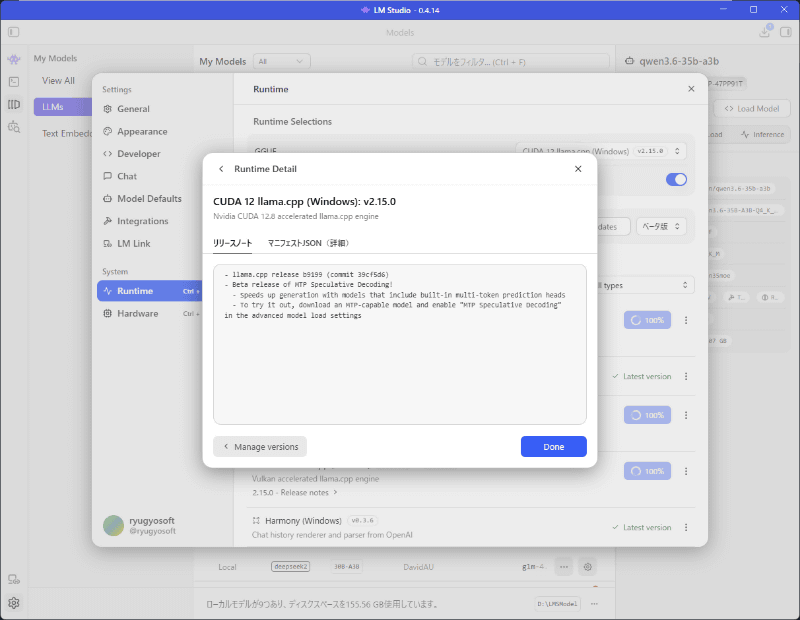Screen dimensions: 800x620
Task: Open options menu beside Vulkan 100% button
Action: [x=686, y=472]
